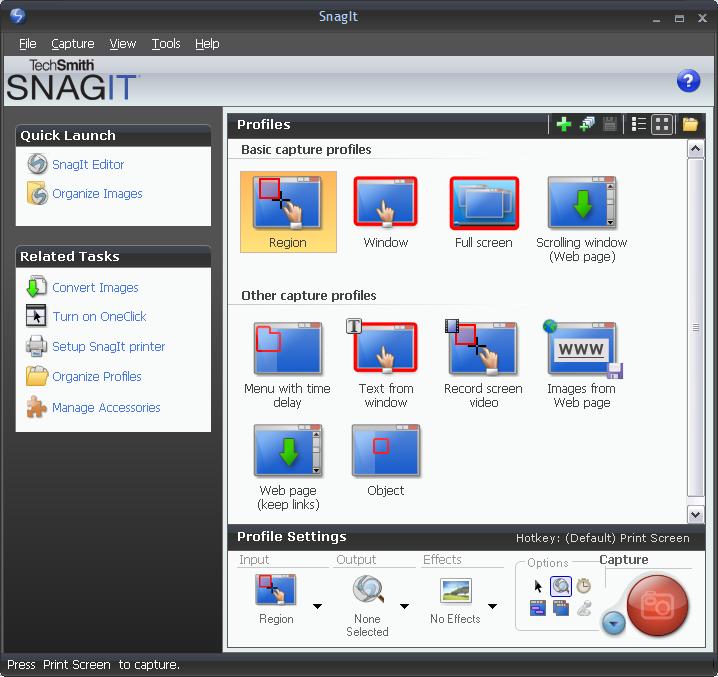Click the Manage Accessories puzzle icon

[x=37, y=407]
